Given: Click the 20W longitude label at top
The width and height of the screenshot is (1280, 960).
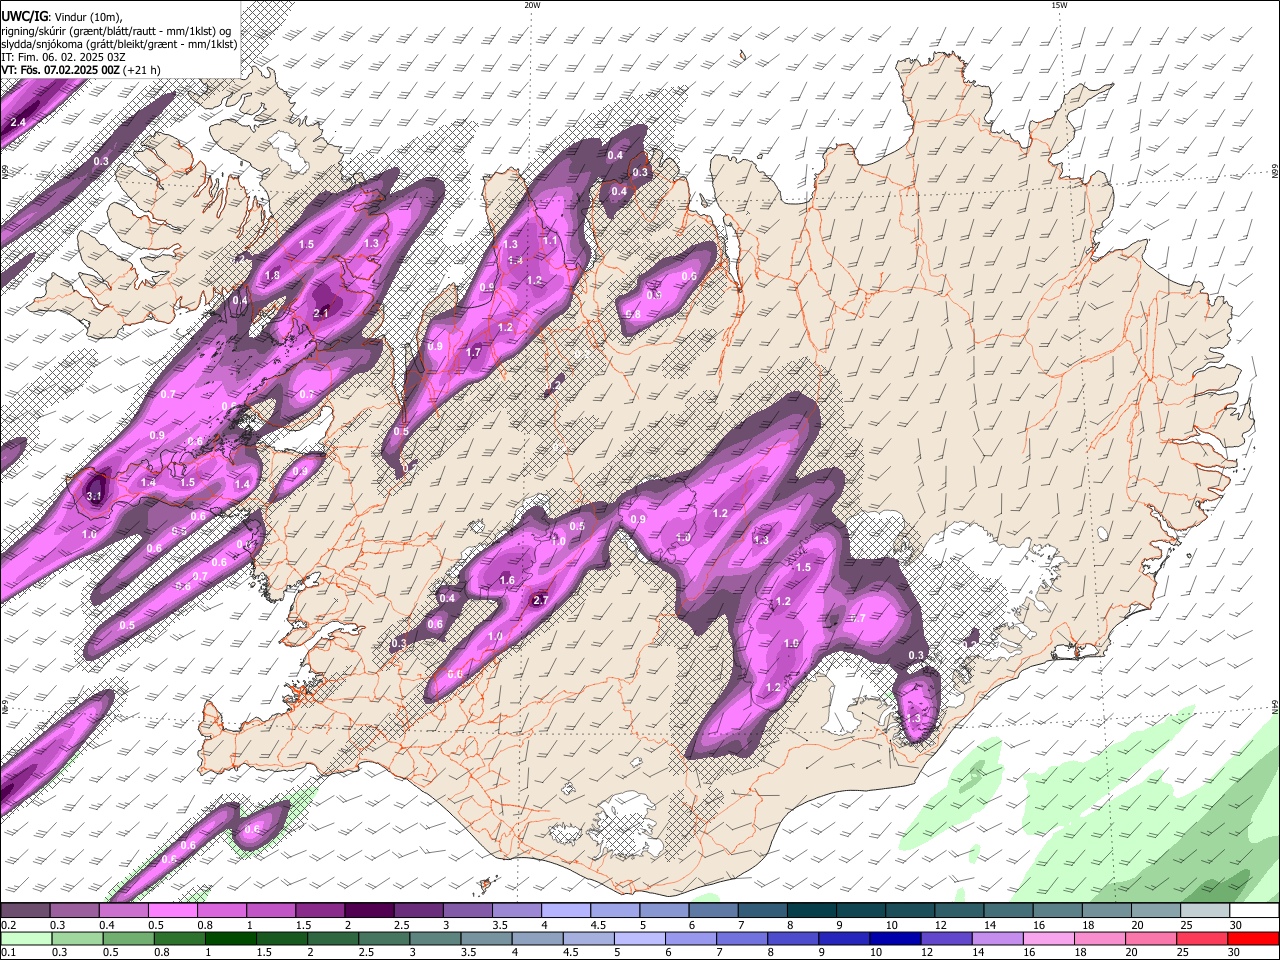Looking at the screenshot, I should 532,5.
